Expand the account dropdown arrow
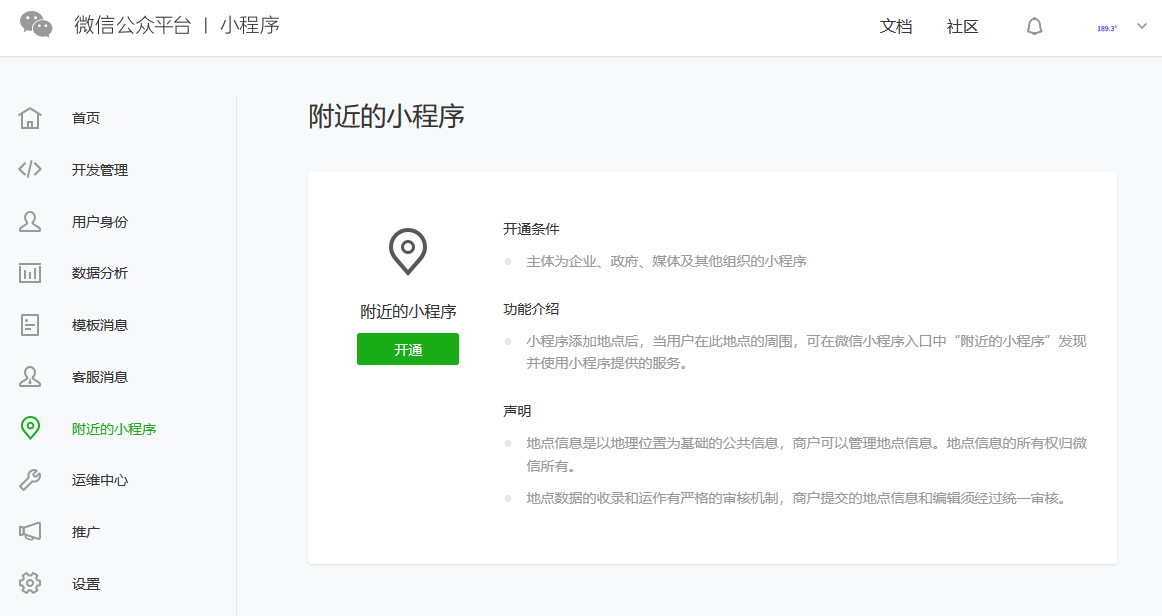 pos(1142,26)
